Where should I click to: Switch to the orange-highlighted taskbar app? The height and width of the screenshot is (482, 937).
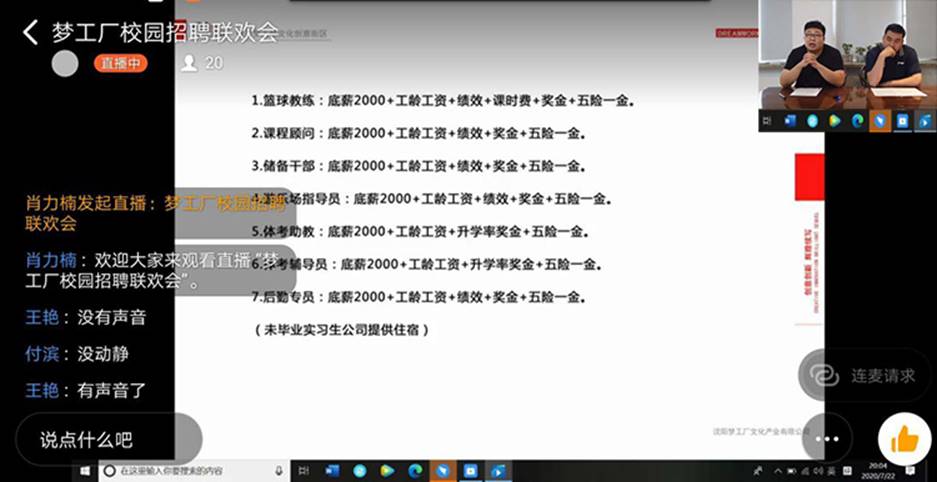pos(443,470)
